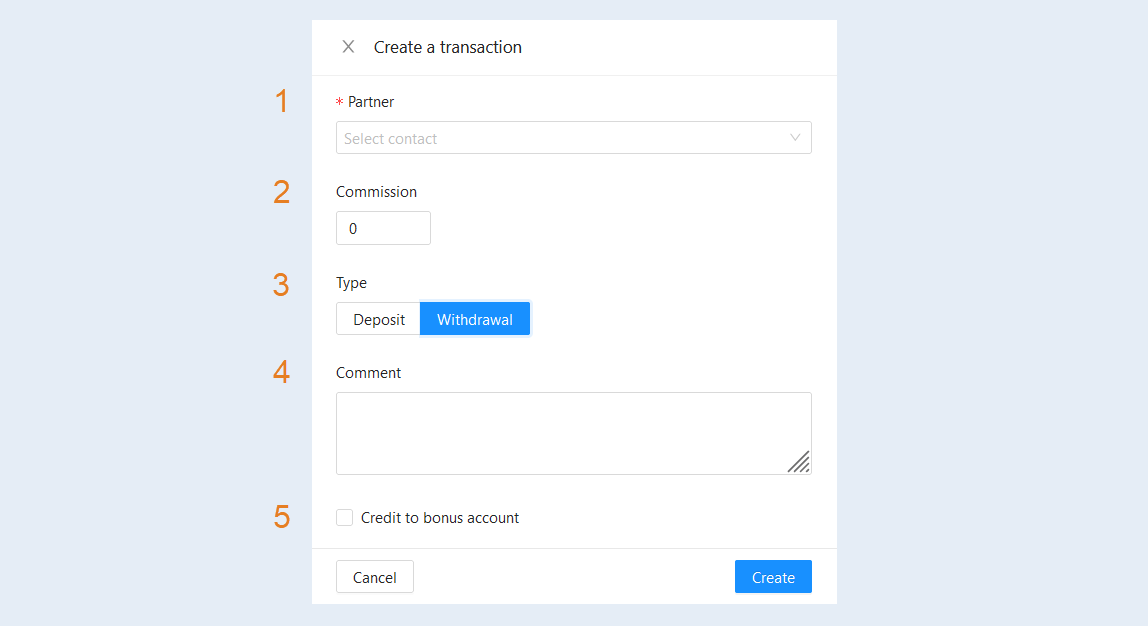Click the Type field label

pos(351,283)
